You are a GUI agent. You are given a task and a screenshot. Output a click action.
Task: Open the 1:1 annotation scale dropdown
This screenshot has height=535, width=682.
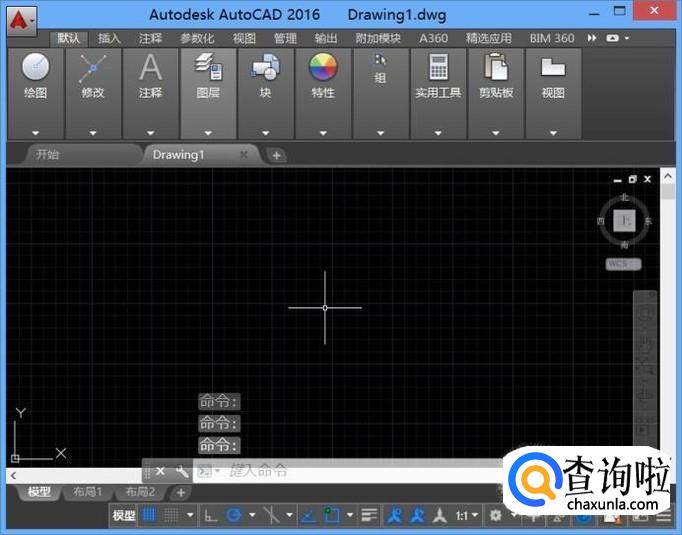pyautogui.click(x=467, y=516)
